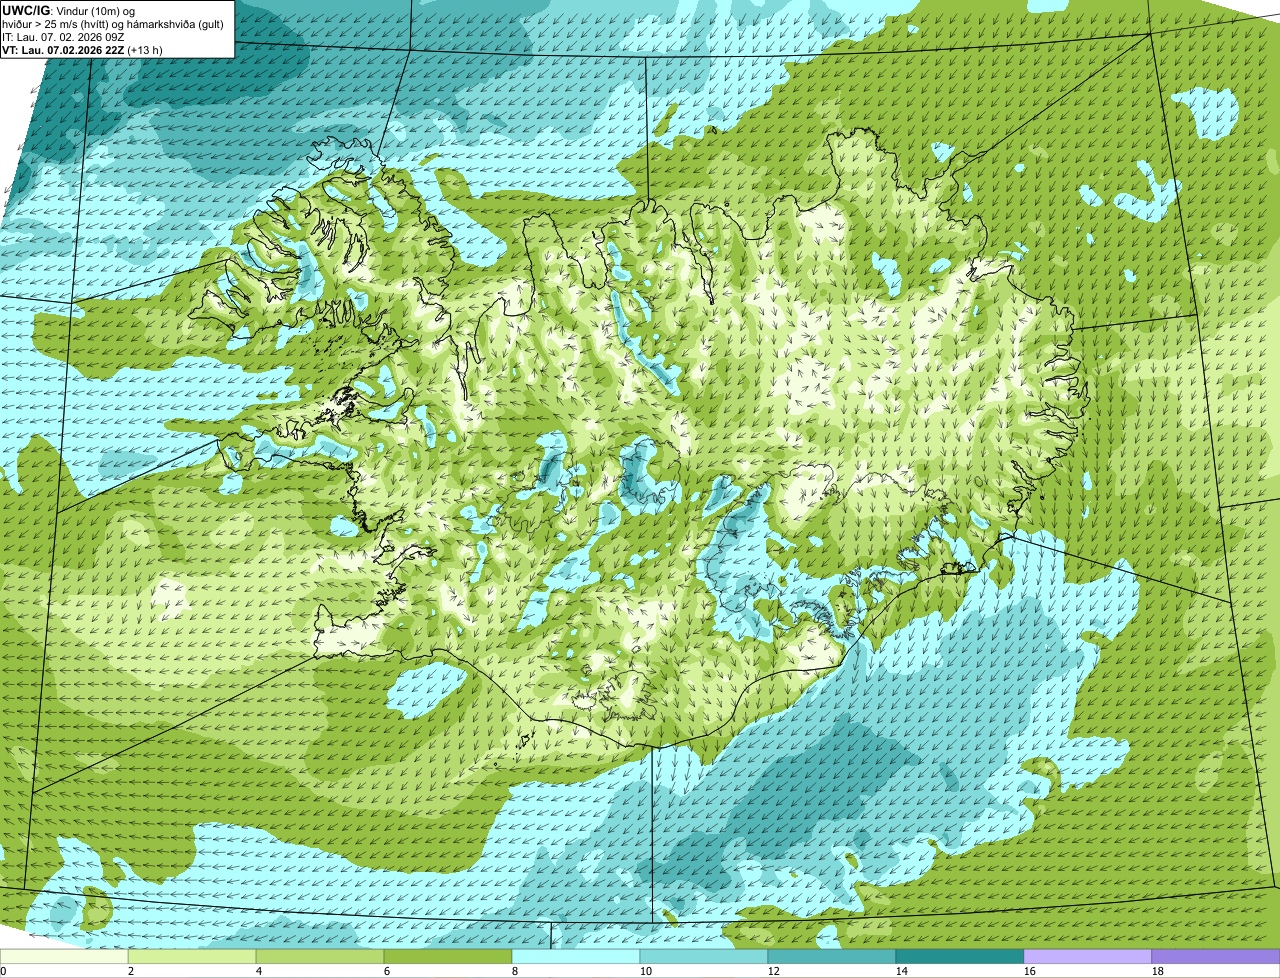
Task: Click the purple legend swatch above 18 m/s
Action: (1216, 957)
